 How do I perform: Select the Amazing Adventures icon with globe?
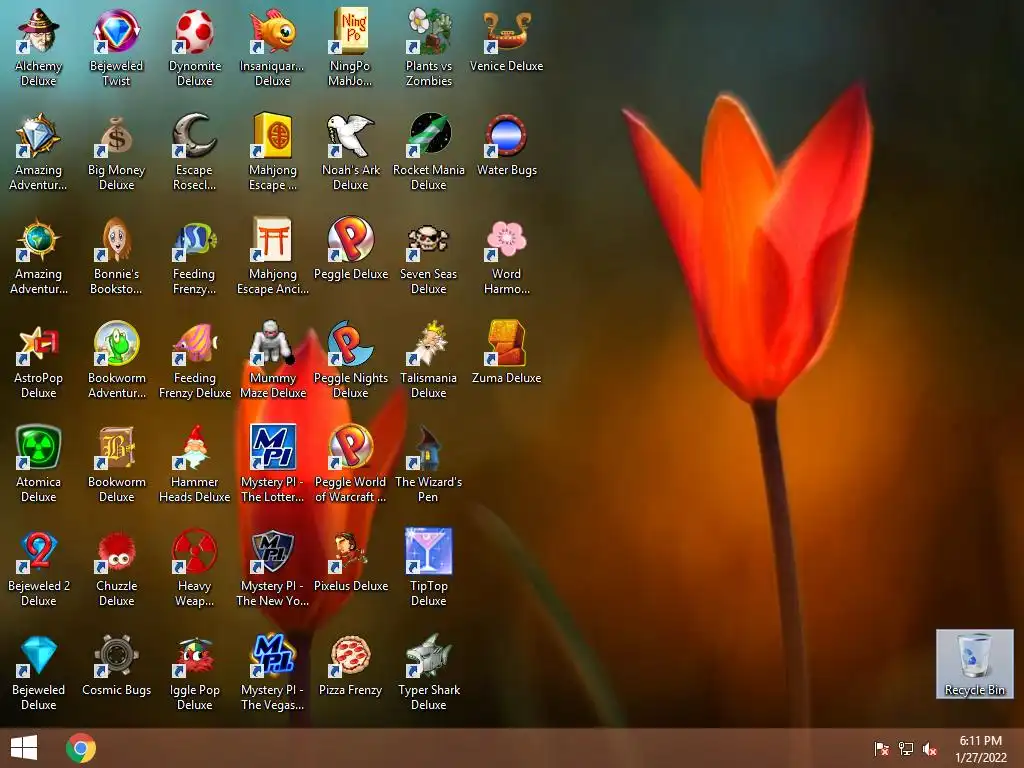click(x=38, y=239)
